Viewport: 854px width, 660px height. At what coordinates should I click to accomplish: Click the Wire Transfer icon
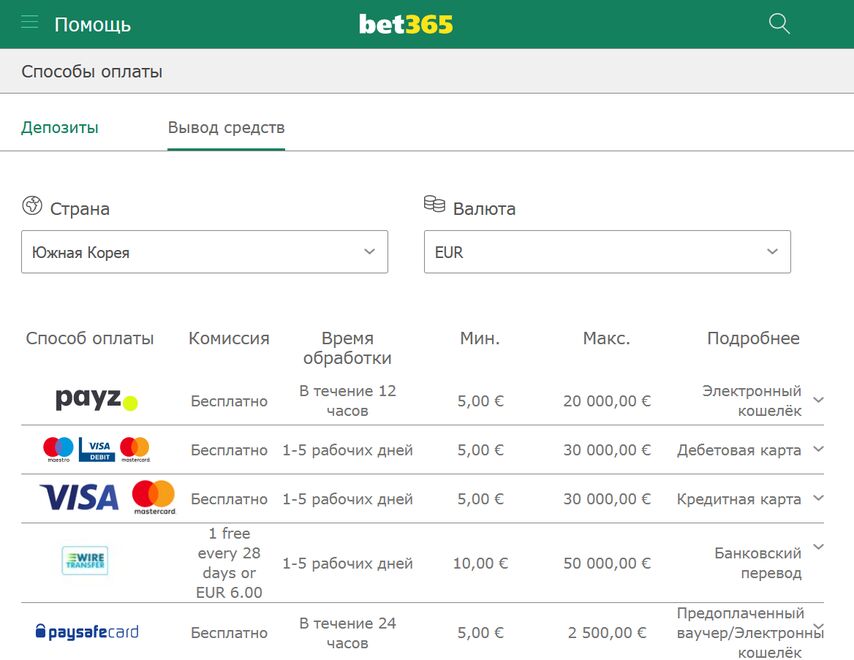tap(85, 560)
